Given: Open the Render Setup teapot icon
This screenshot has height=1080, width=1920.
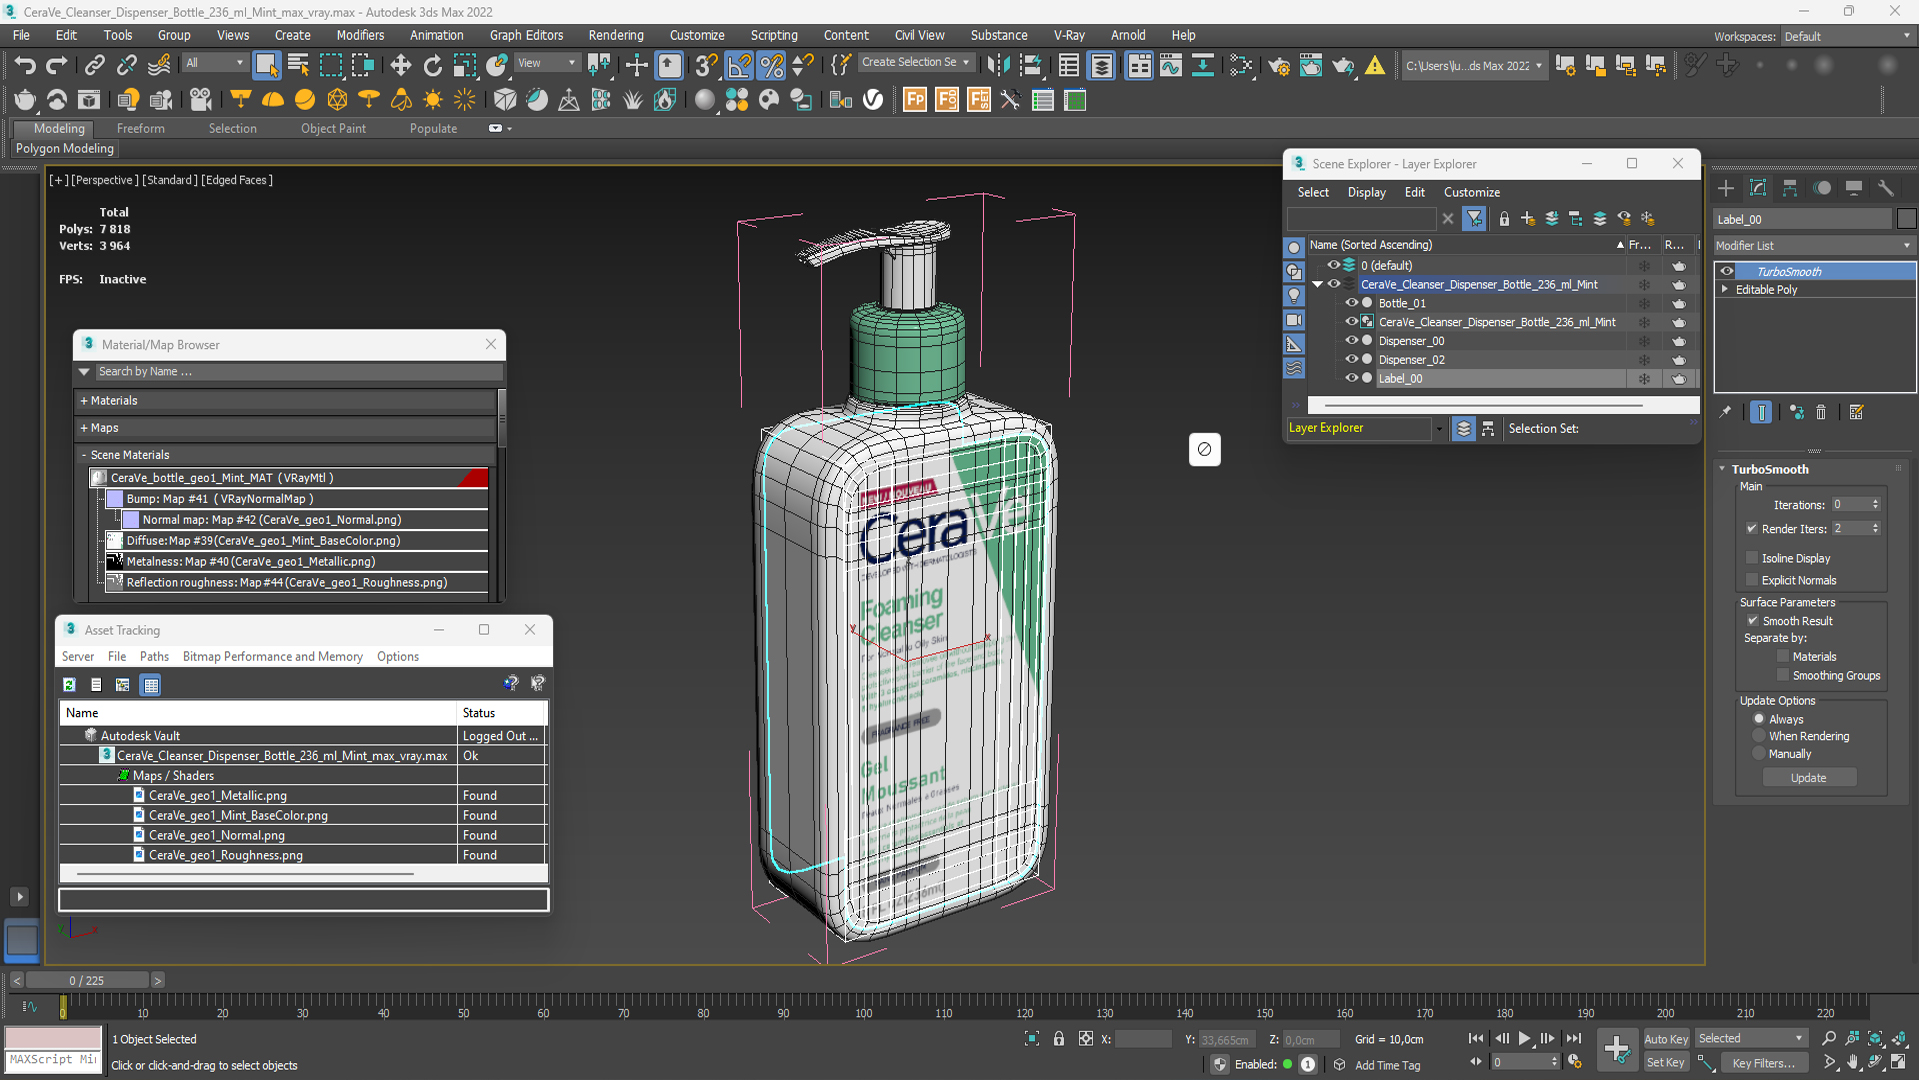Looking at the screenshot, I should 1278,65.
